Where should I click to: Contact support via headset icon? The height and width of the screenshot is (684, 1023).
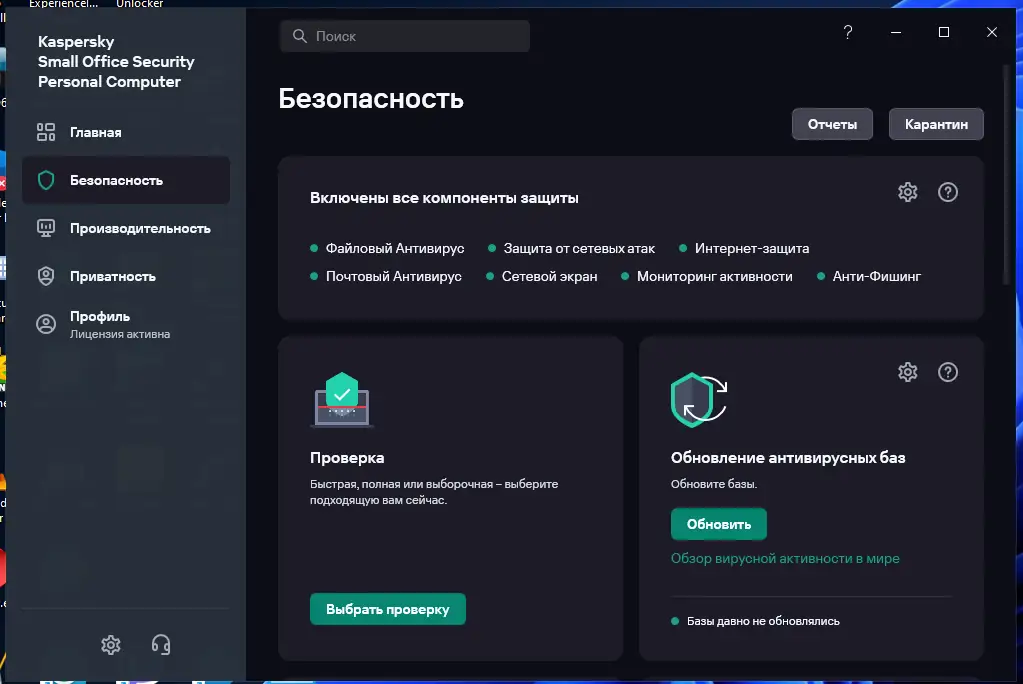pyautogui.click(x=162, y=645)
